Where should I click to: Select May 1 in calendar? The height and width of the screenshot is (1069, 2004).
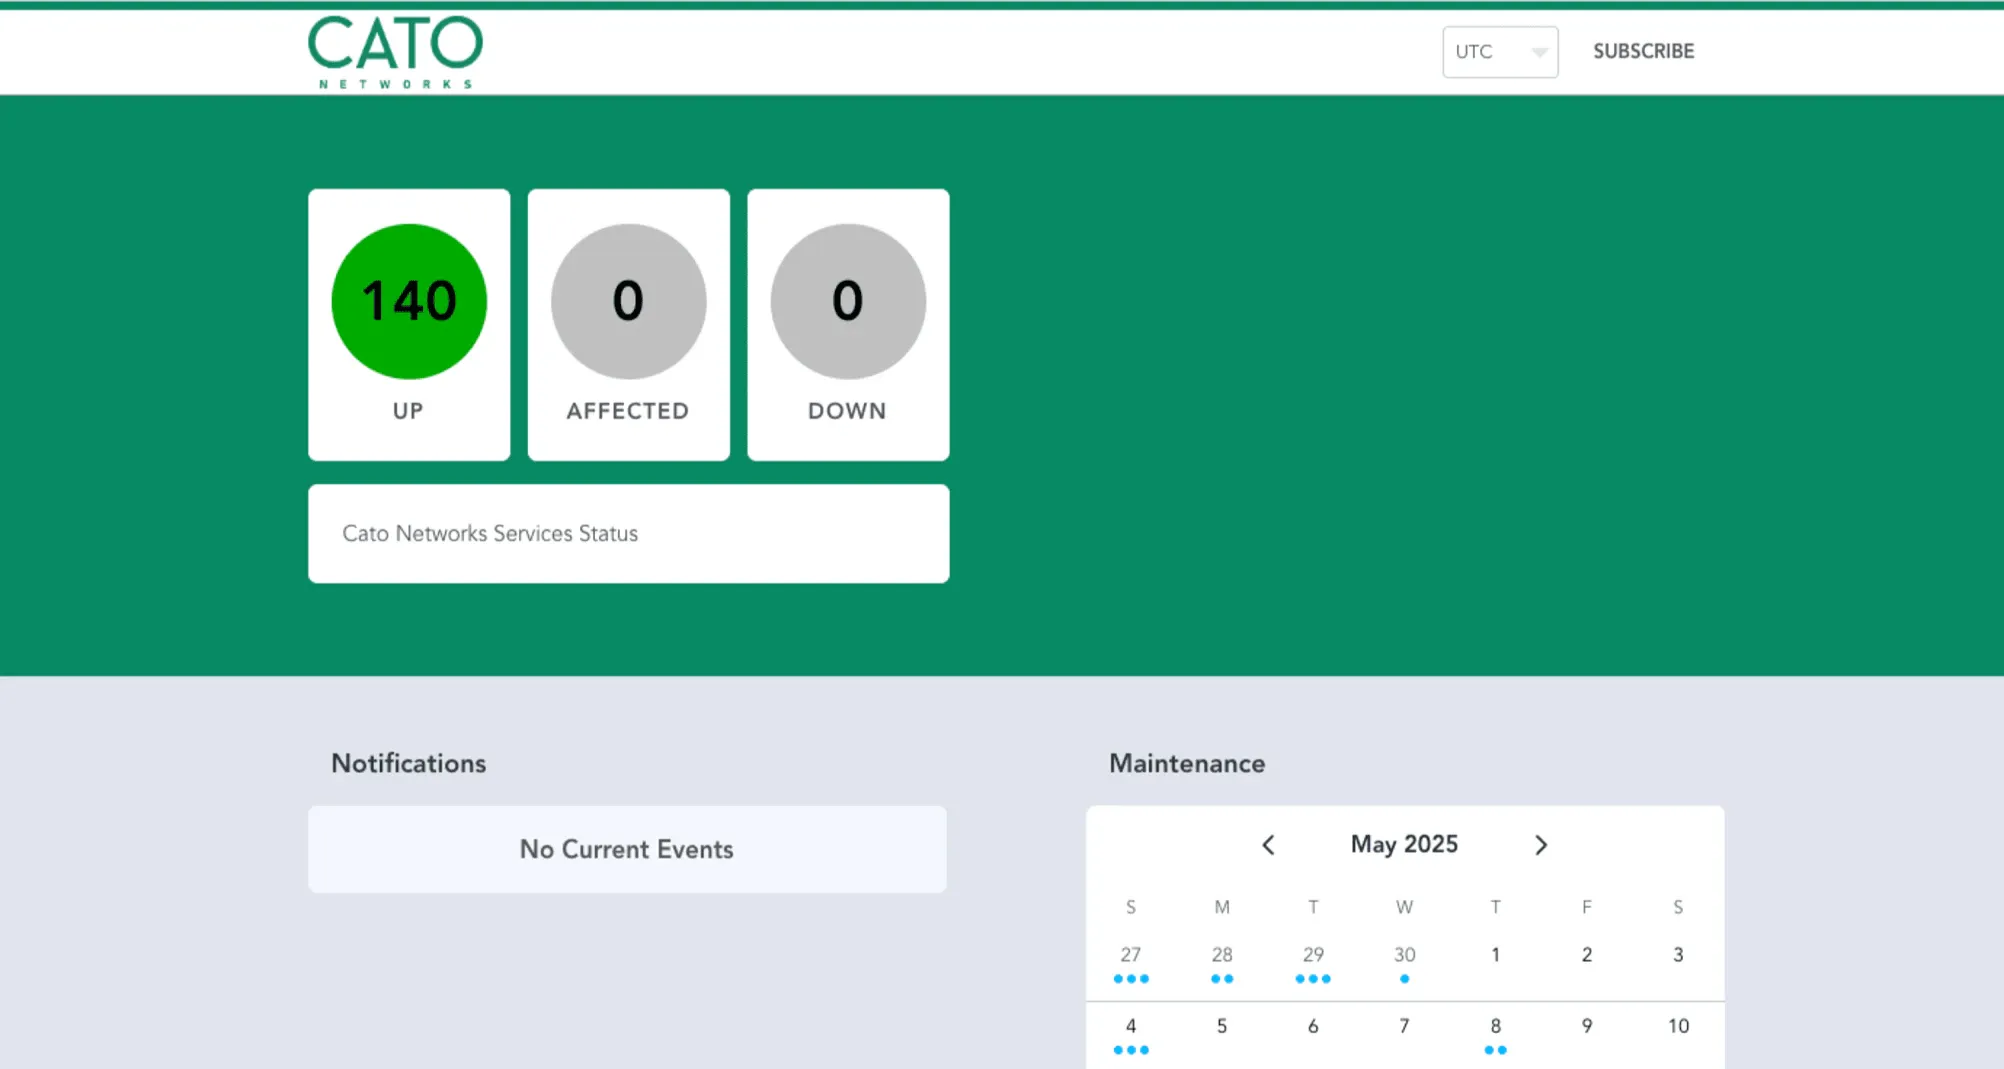coord(1495,955)
